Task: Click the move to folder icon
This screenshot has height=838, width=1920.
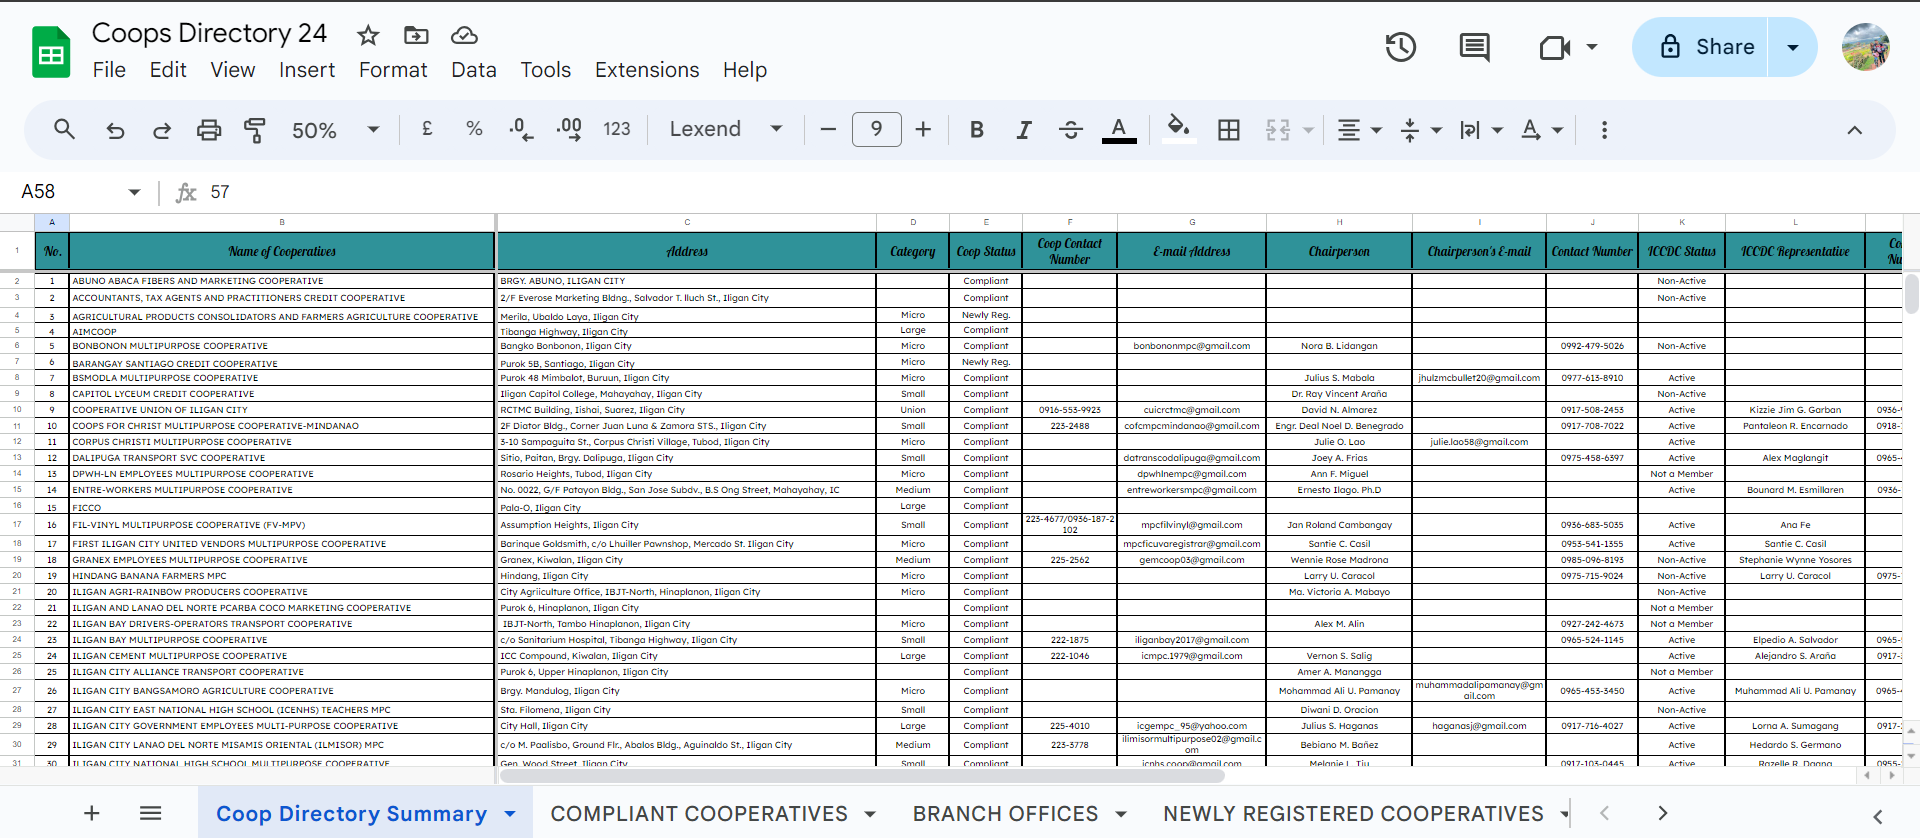Action: 416,36
